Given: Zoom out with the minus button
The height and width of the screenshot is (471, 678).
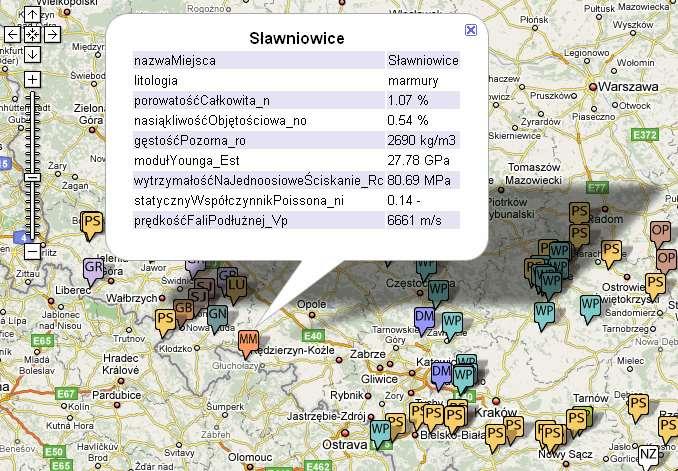Looking at the screenshot, I should click(x=32, y=252).
